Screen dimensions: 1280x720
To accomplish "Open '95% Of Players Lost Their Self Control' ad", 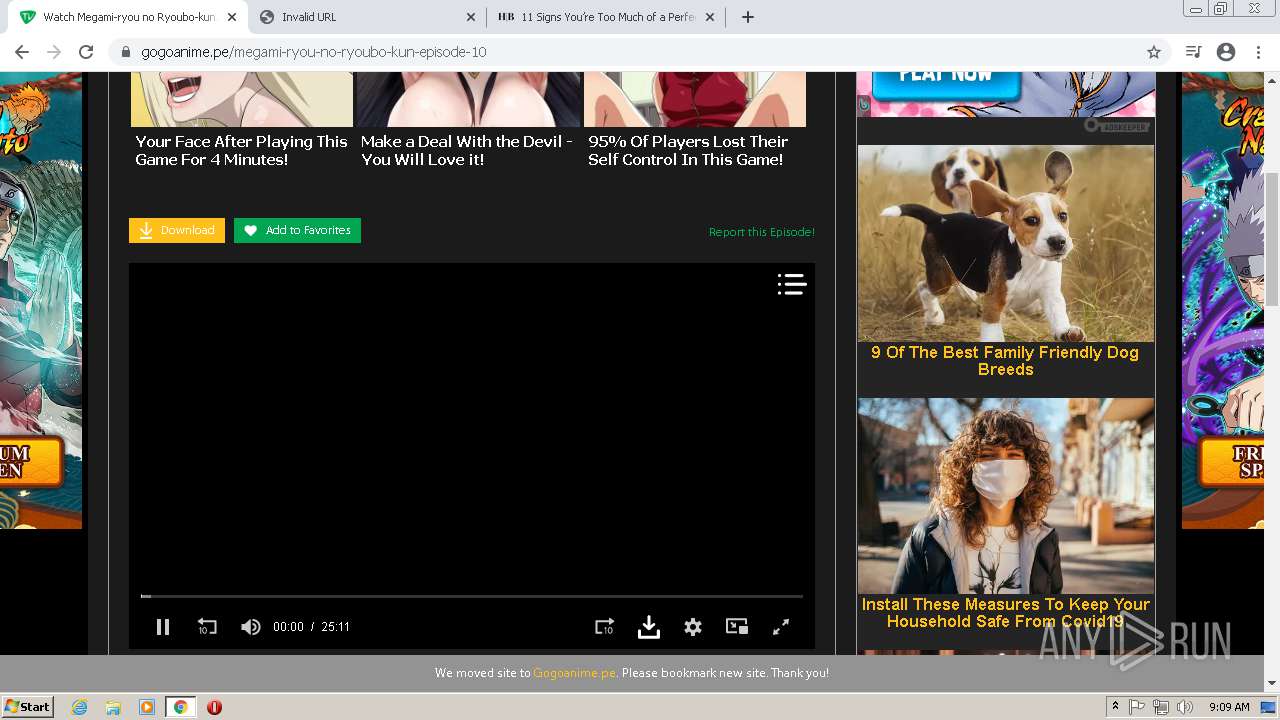I will [x=695, y=121].
